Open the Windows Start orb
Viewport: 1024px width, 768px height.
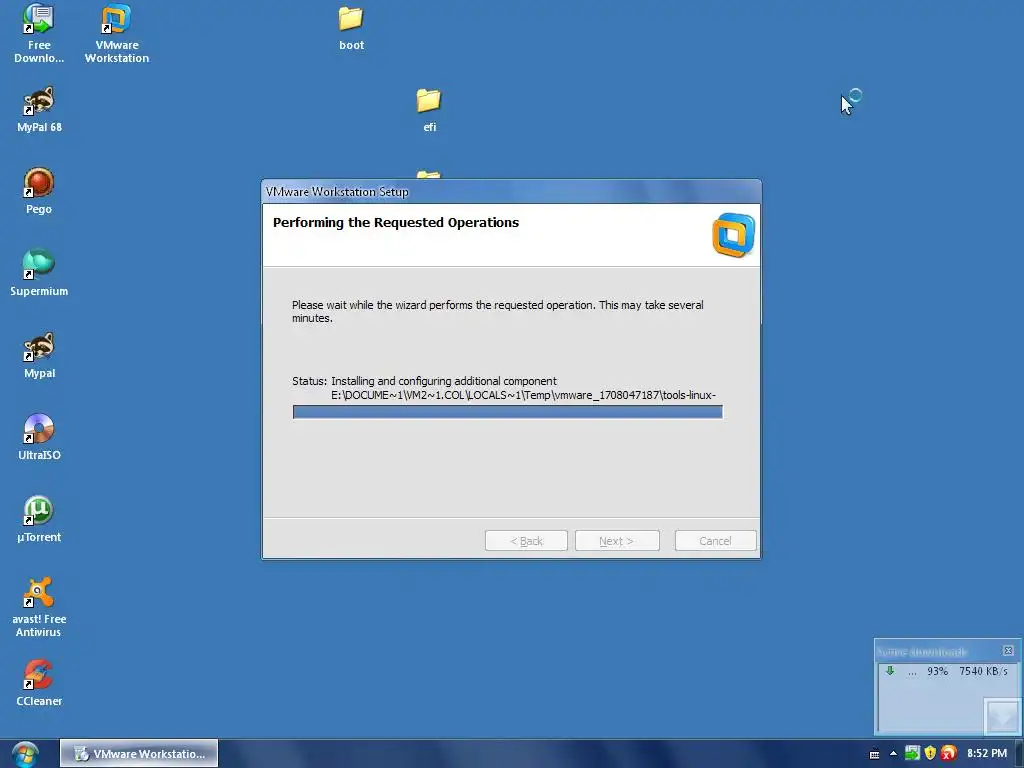coord(25,754)
